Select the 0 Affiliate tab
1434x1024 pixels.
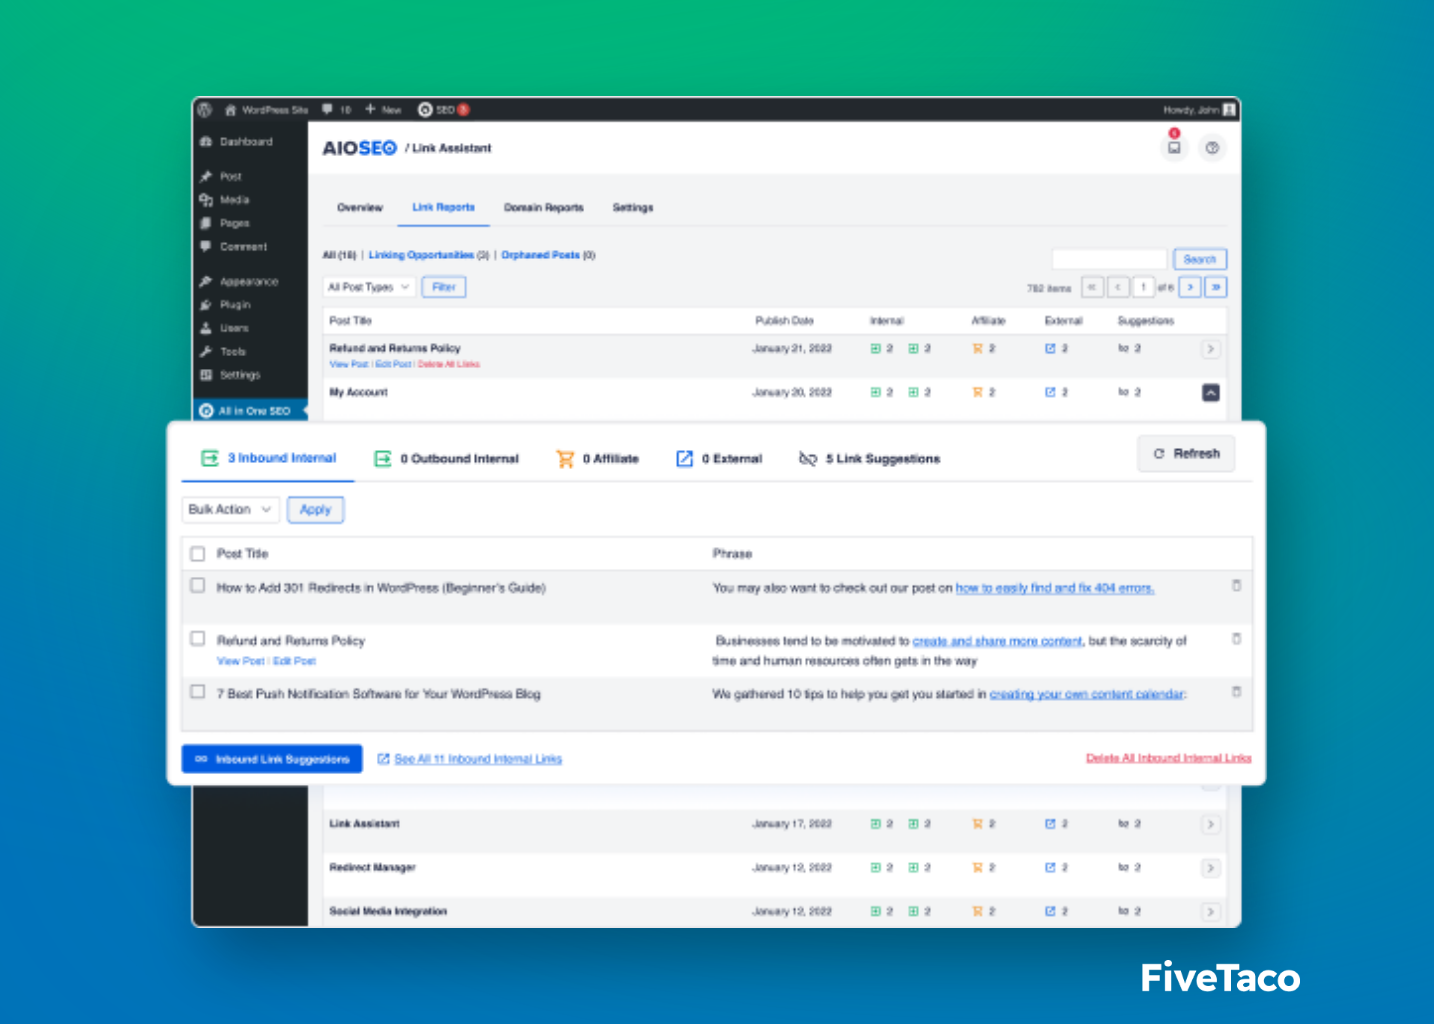(x=598, y=459)
